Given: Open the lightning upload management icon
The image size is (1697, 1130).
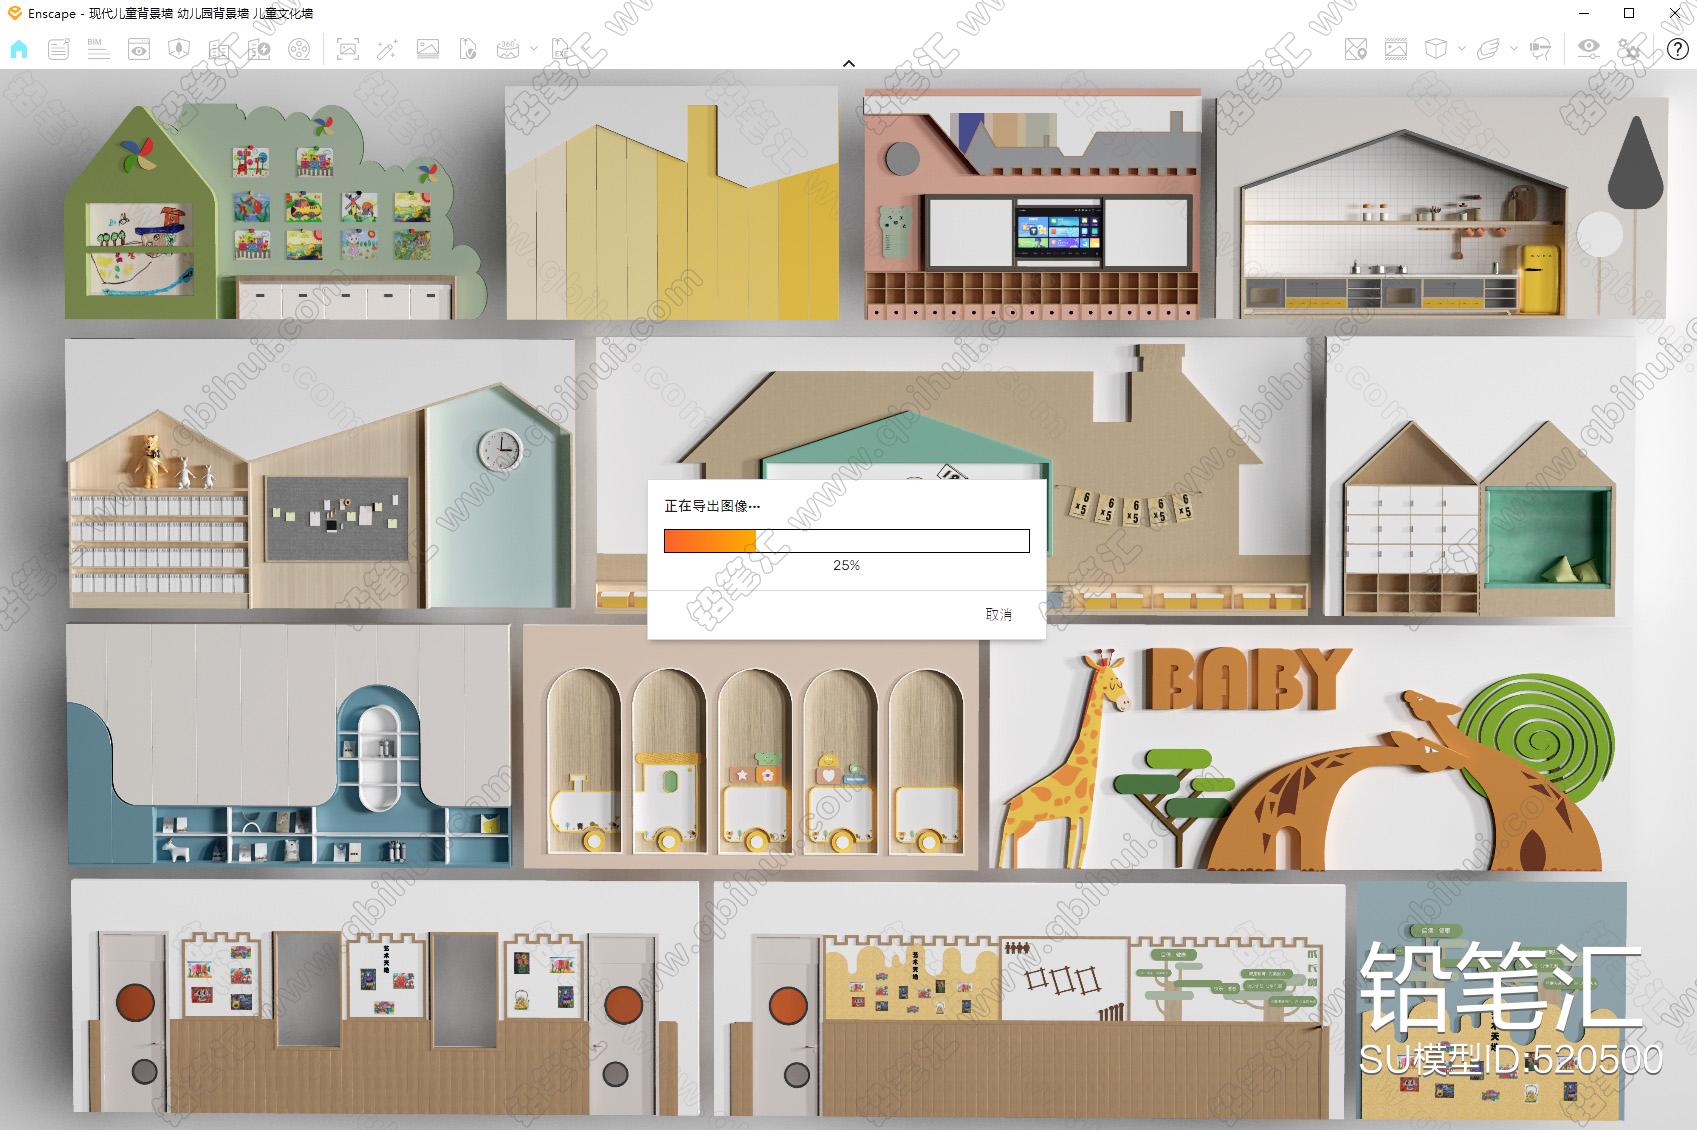Looking at the screenshot, I should click(259, 49).
